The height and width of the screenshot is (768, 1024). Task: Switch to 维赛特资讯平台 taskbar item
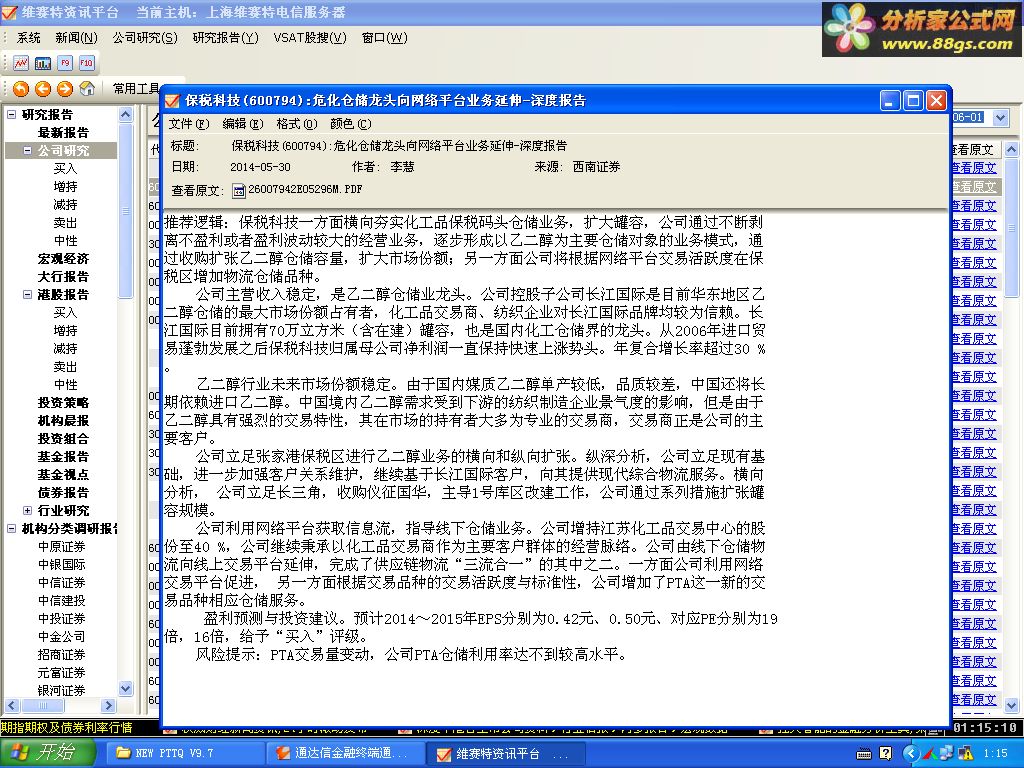point(503,754)
